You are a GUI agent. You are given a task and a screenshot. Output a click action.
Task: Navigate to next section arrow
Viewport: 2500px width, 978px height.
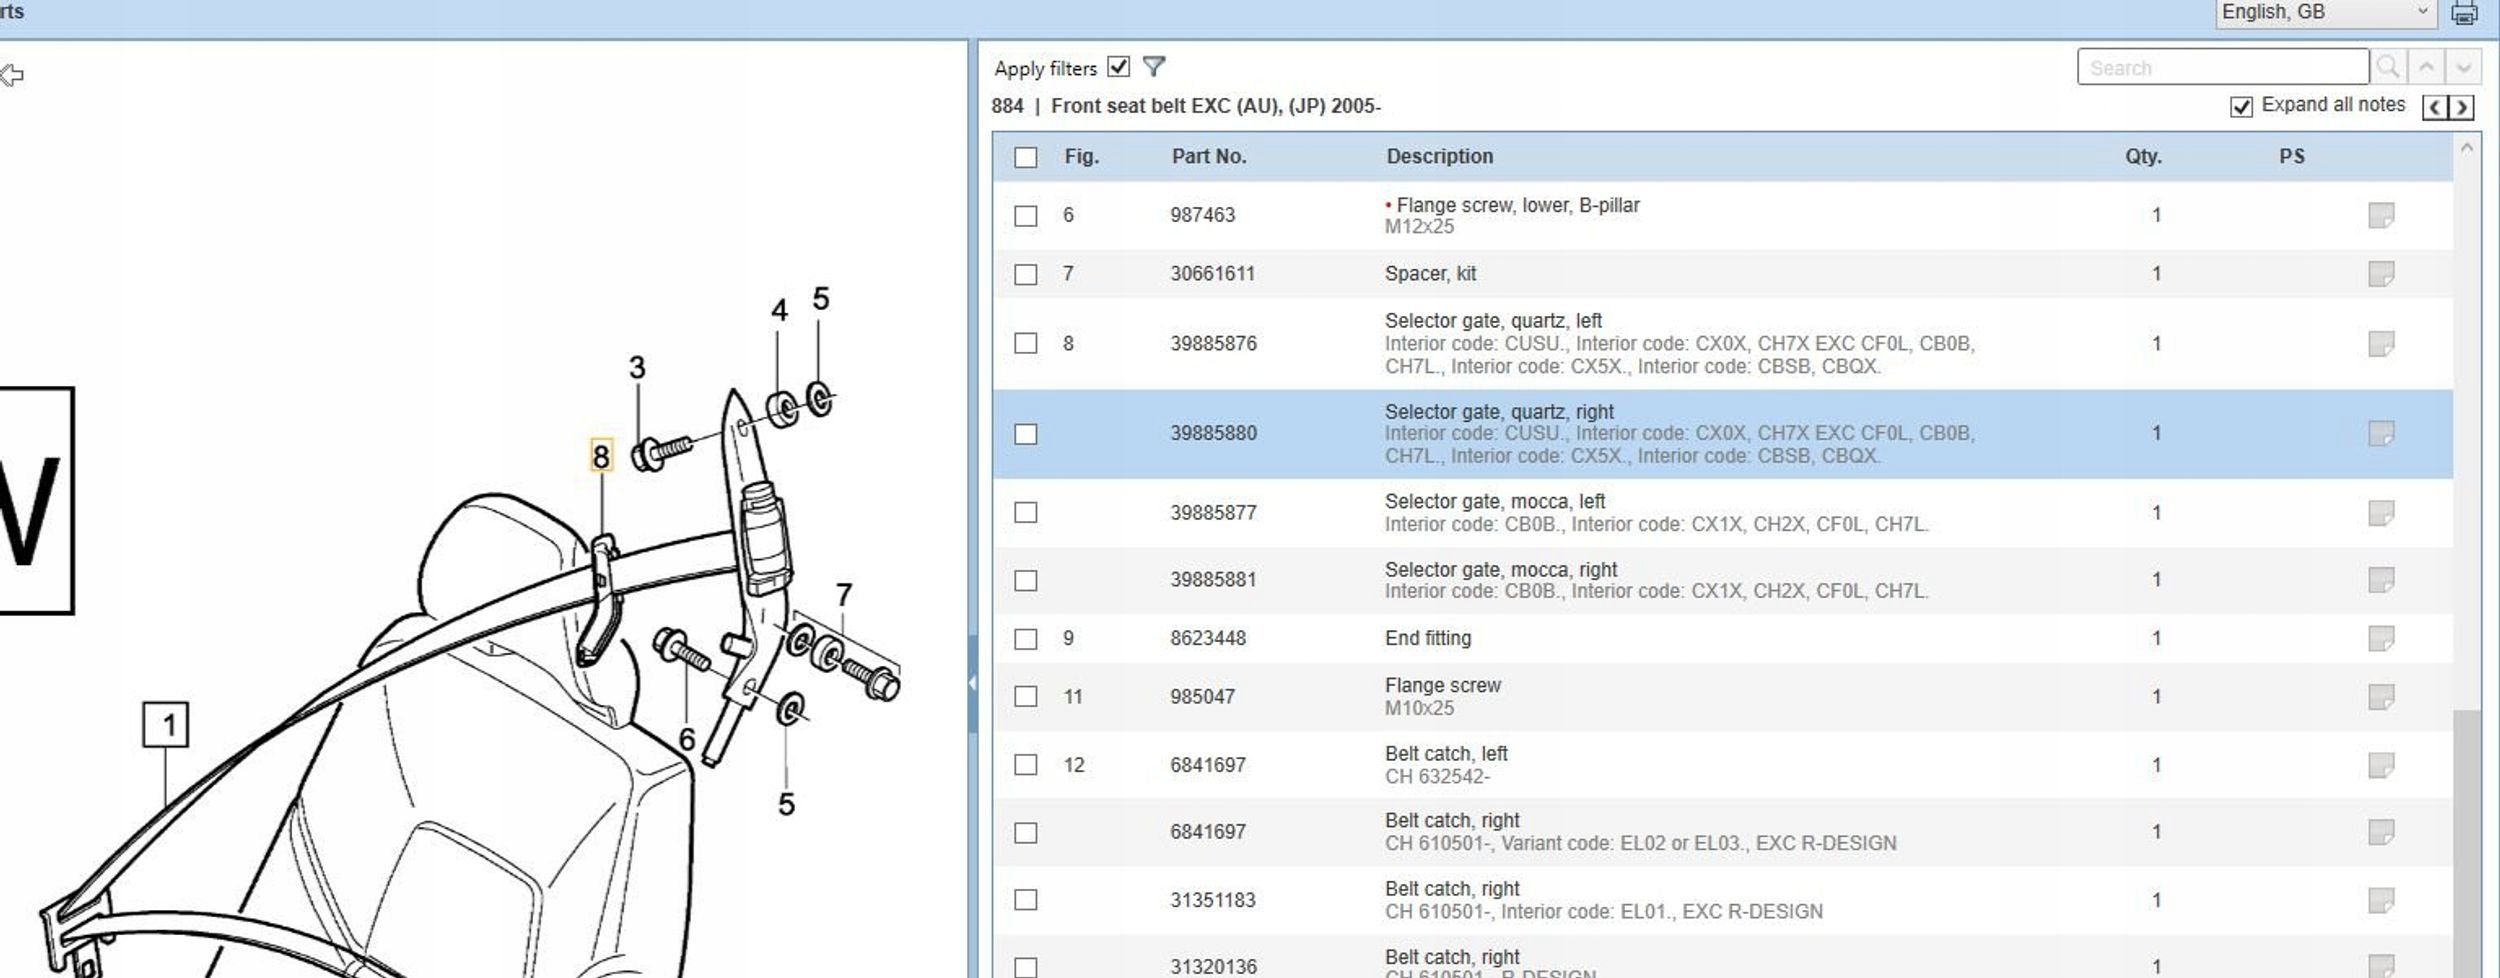[2461, 107]
